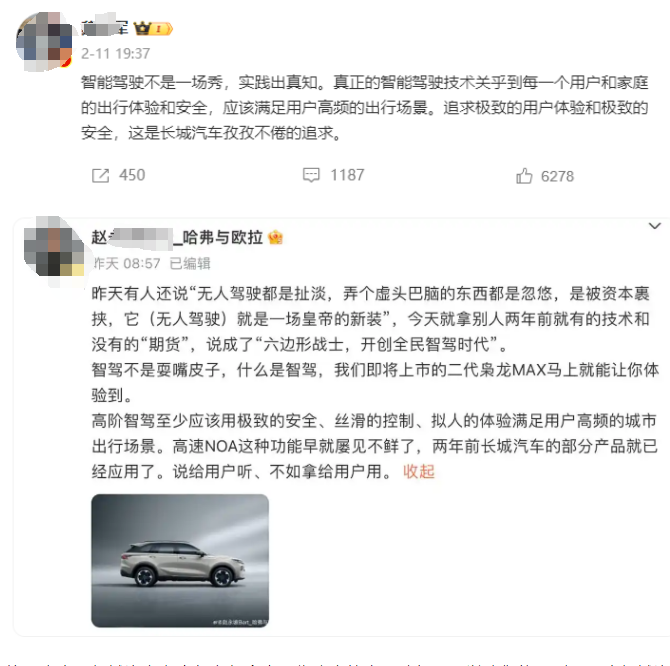Click the top poster's username
The height and width of the screenshot is (666, 670).
tap(105, 27)
